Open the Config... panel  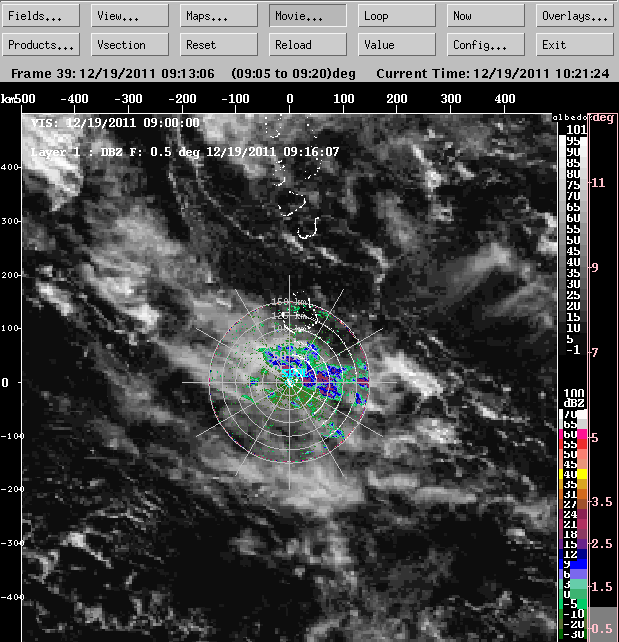point(485,45)
